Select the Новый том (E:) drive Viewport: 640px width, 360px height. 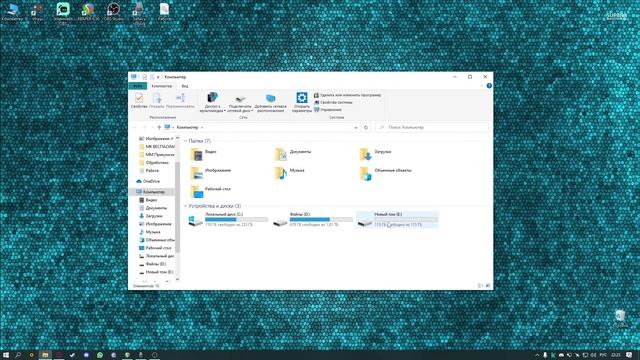(x=397, y=220)
